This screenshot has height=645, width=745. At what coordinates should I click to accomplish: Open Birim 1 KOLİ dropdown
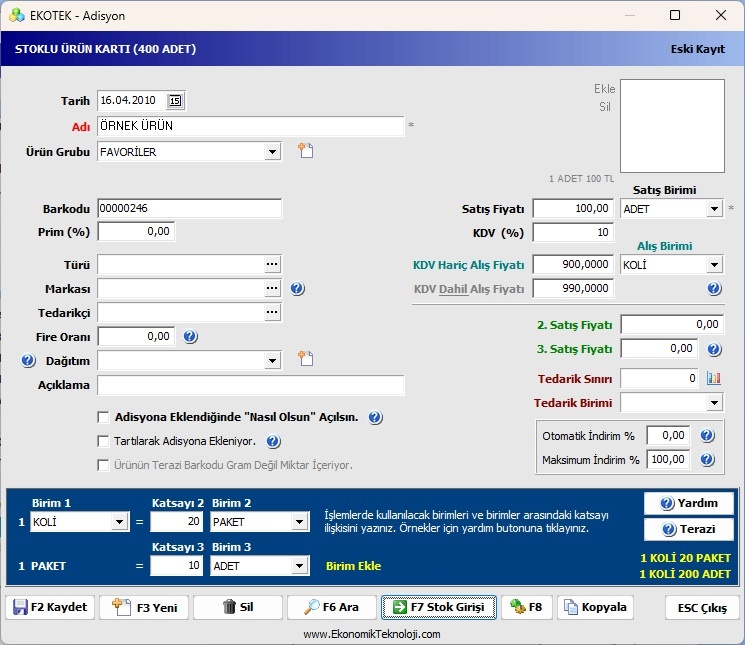coord(120,522)
